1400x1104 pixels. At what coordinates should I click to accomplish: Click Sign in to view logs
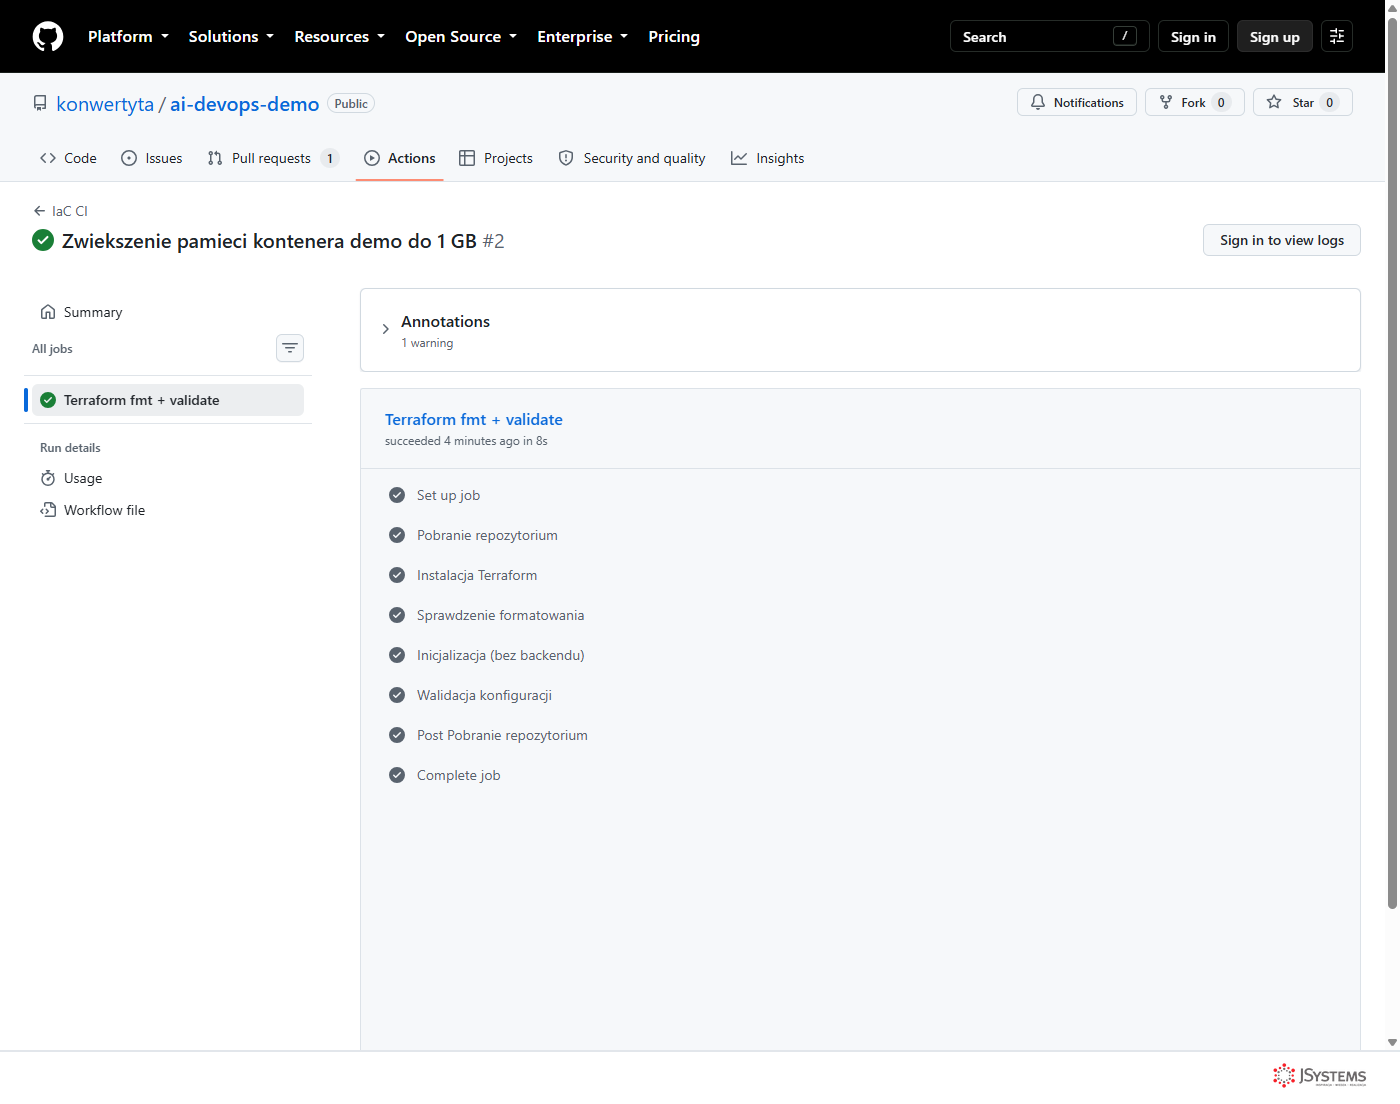pos(1282,240)
